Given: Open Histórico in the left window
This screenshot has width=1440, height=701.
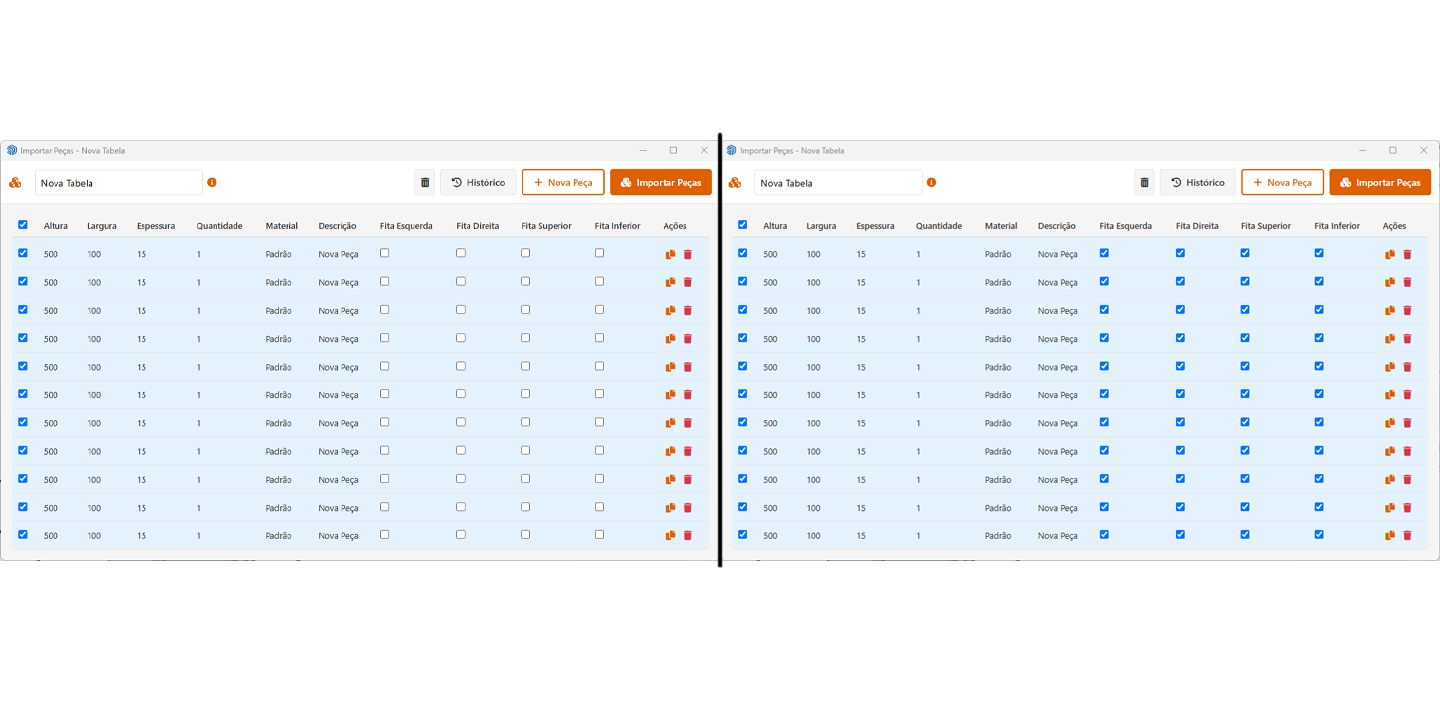Looking at the screenshot, I should (478, 183).
